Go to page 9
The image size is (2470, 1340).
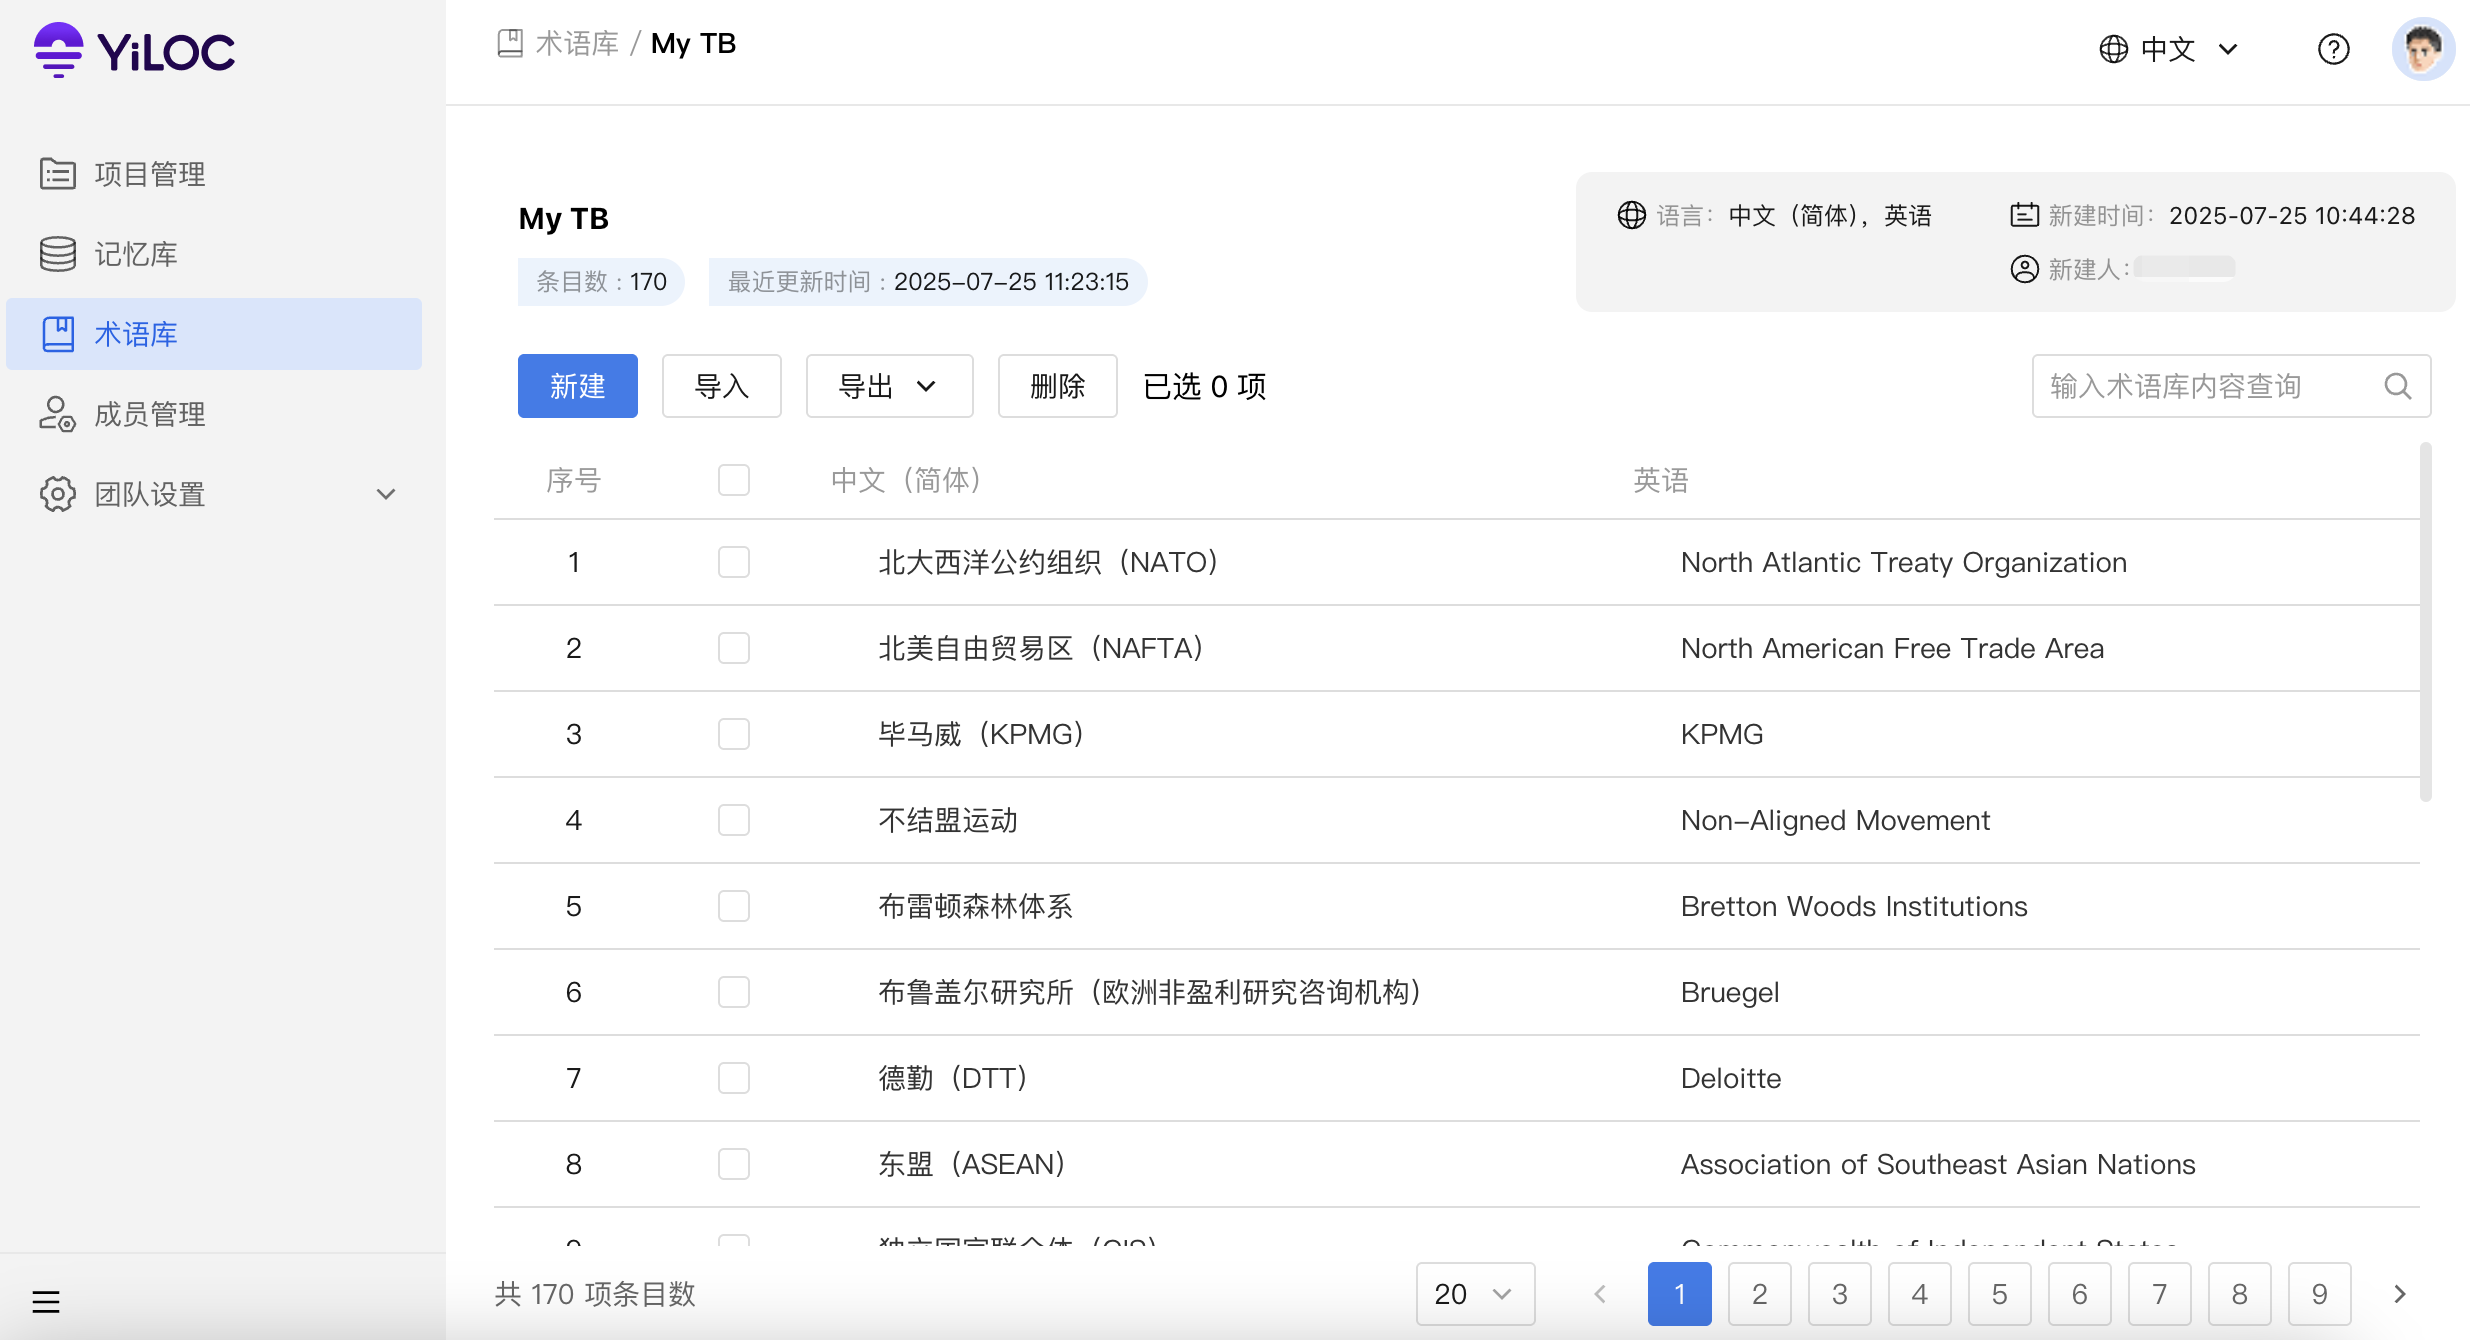2320,1294
